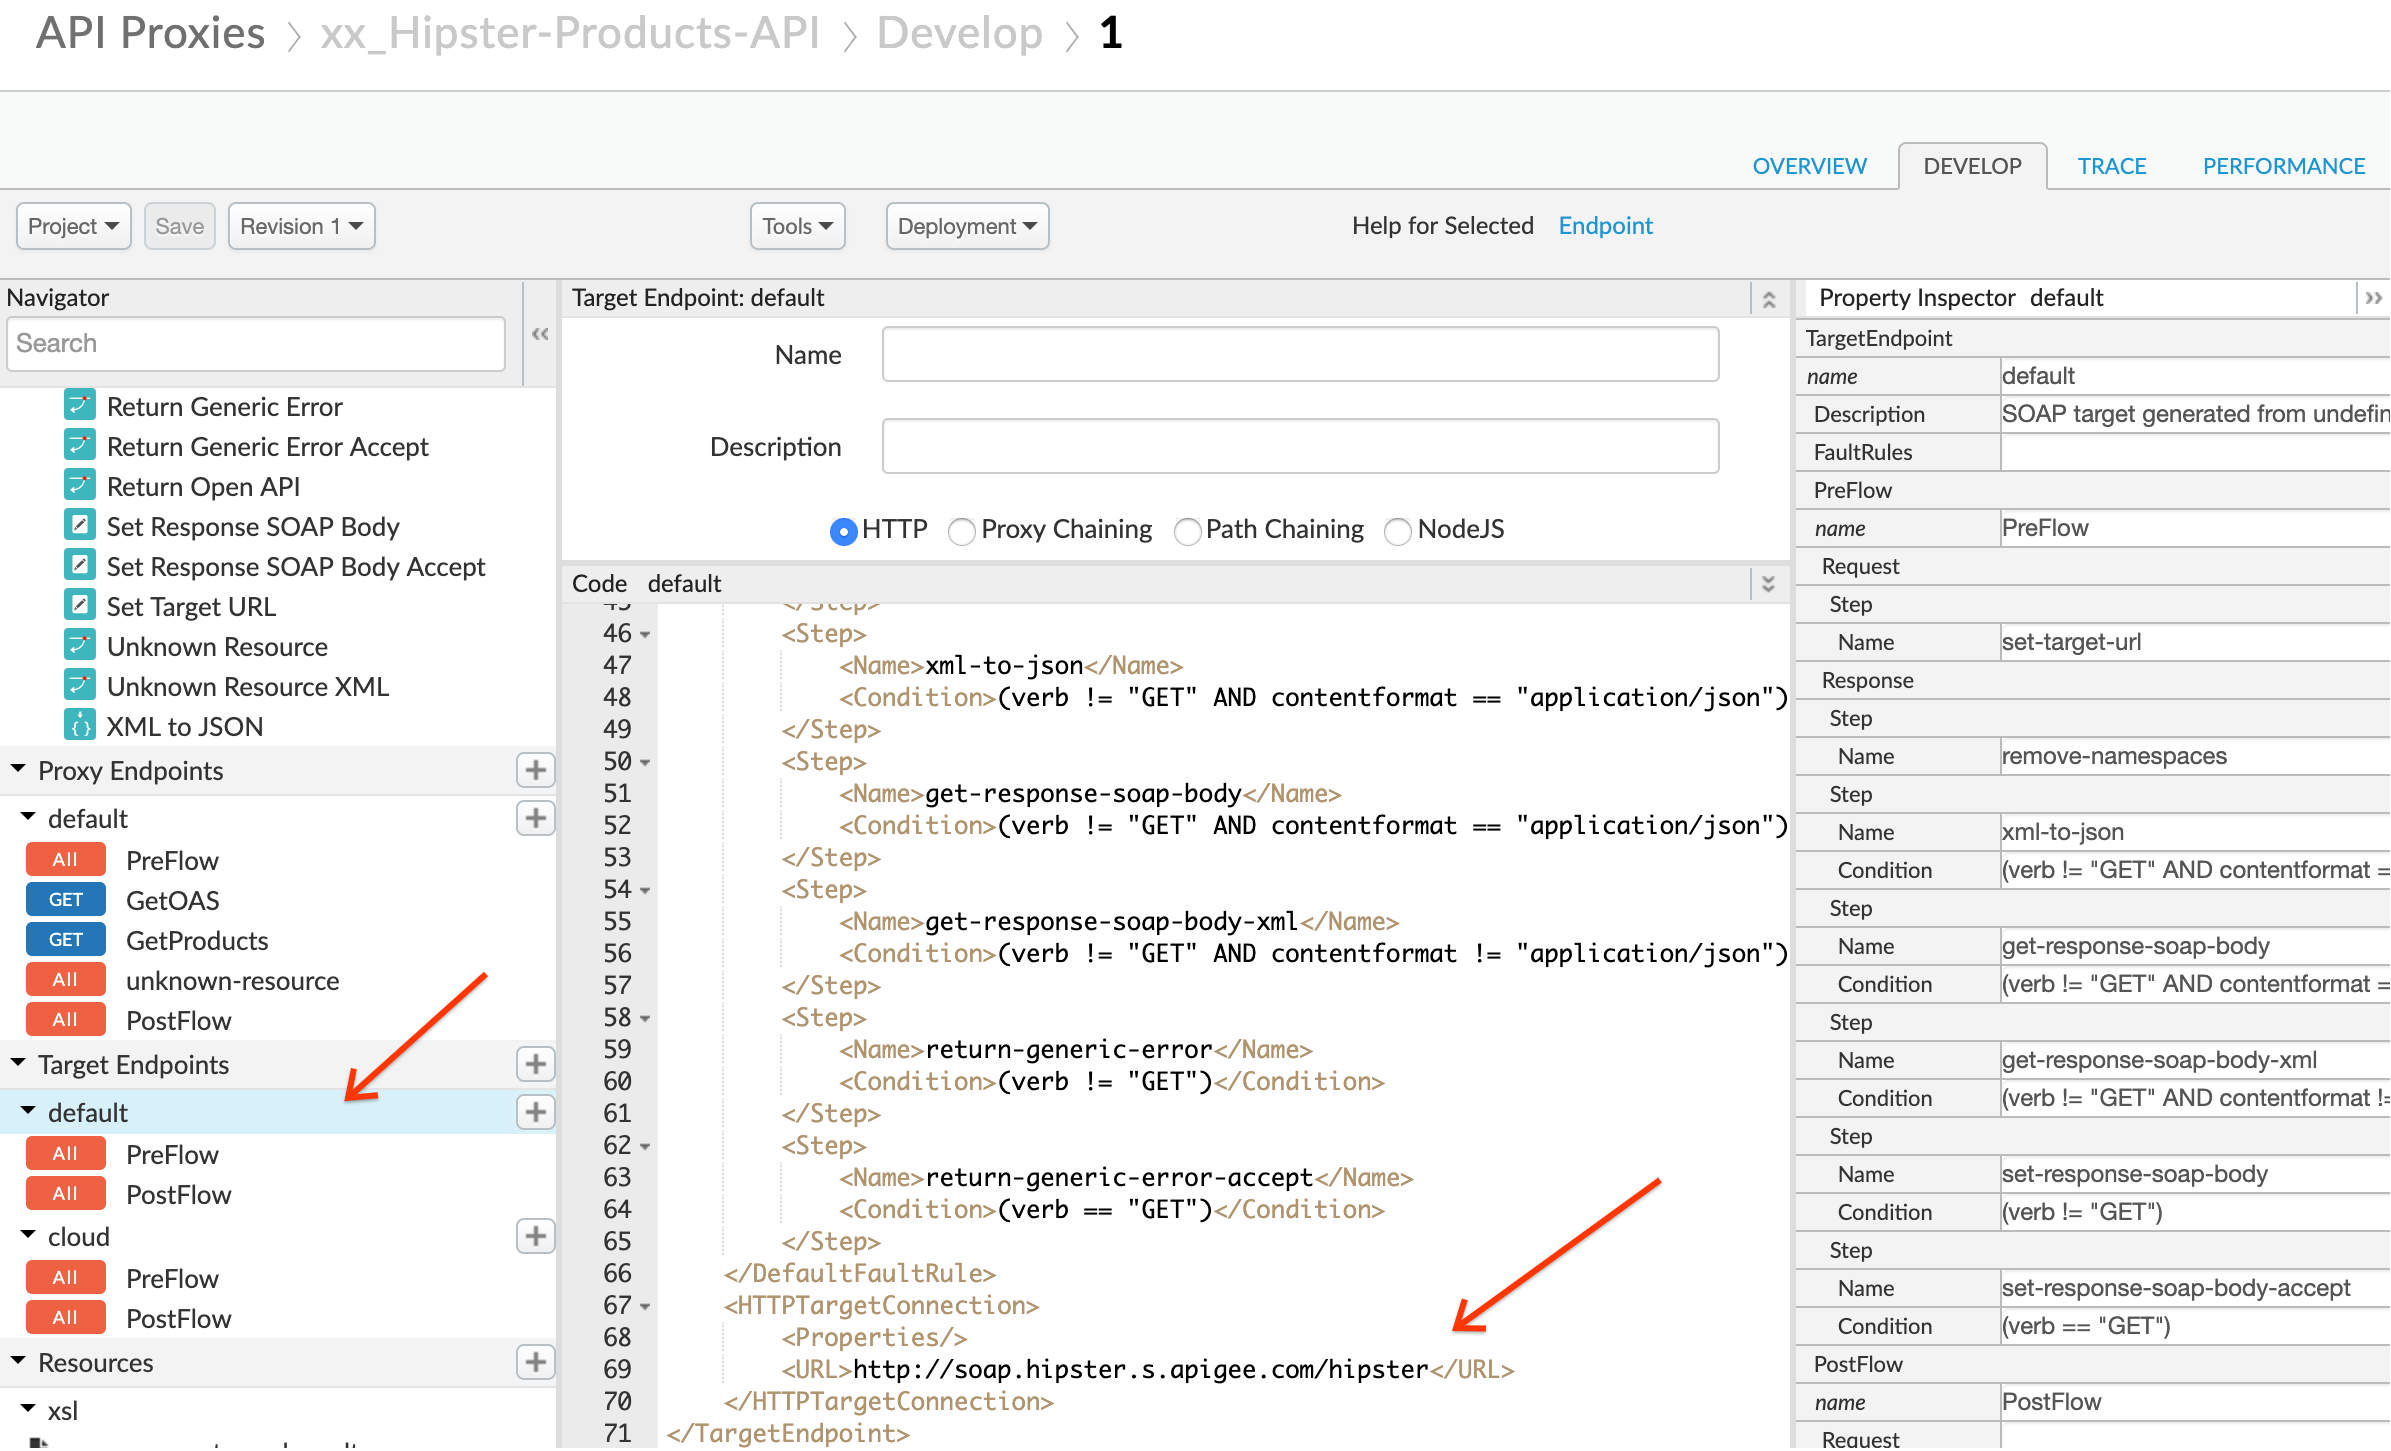Click the Set Response SOAP Body Accept icon
The width and height of the screenshot is (2391, 1451).
tap(80, 565)
